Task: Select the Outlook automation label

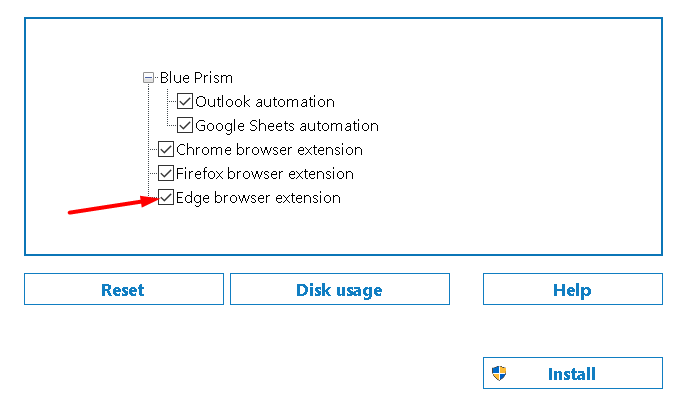Action: (x=265, y=102)
